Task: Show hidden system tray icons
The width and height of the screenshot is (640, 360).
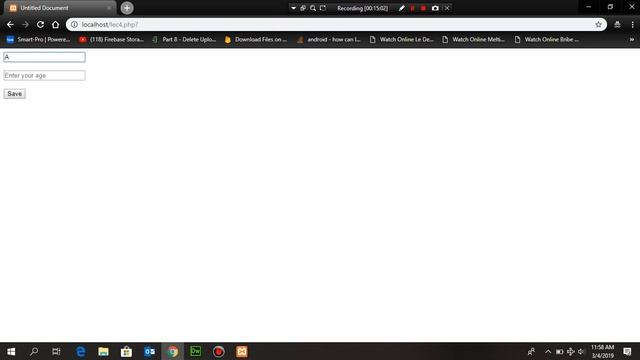Action: tap(548, 351)
